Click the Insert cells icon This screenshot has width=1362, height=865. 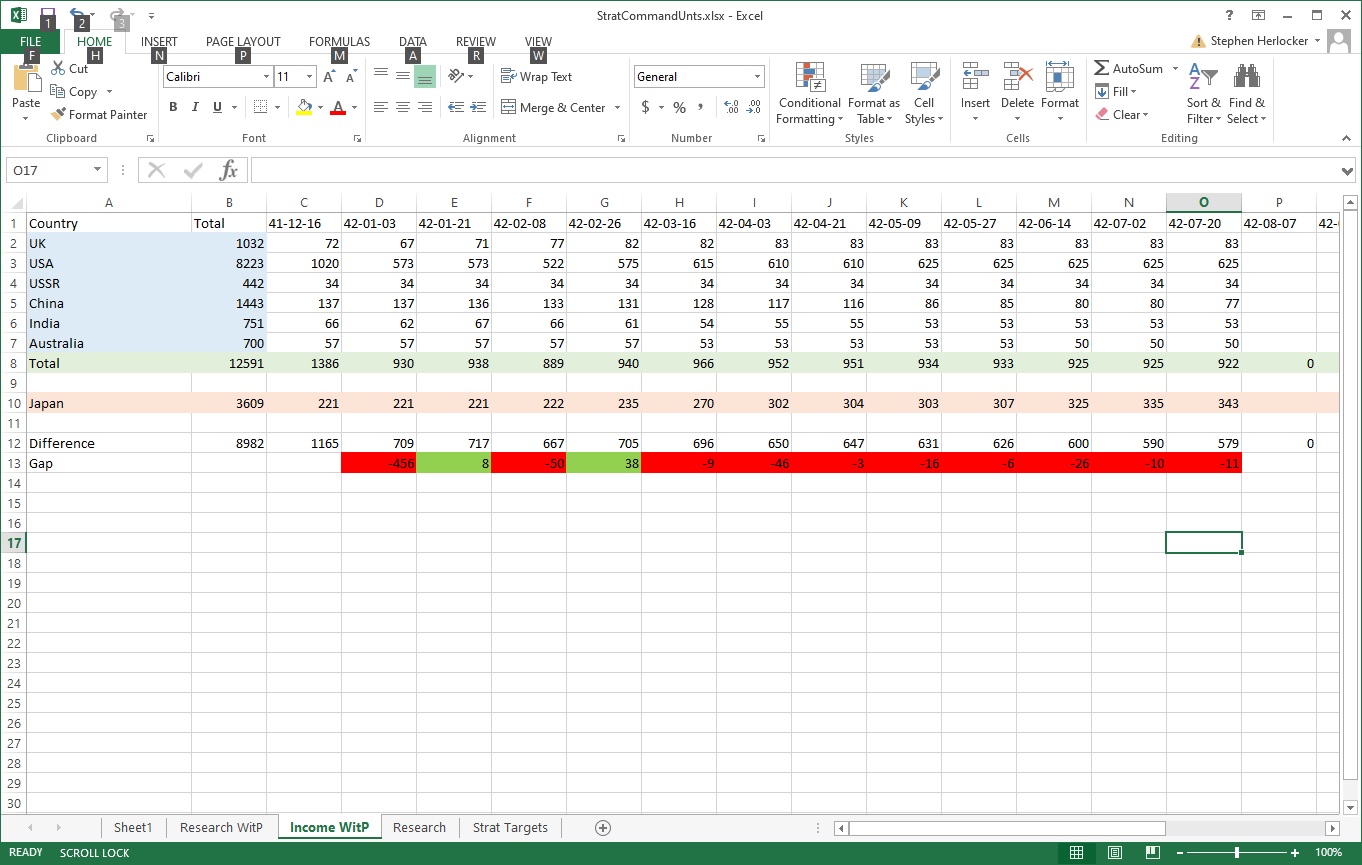click(975, 76)
